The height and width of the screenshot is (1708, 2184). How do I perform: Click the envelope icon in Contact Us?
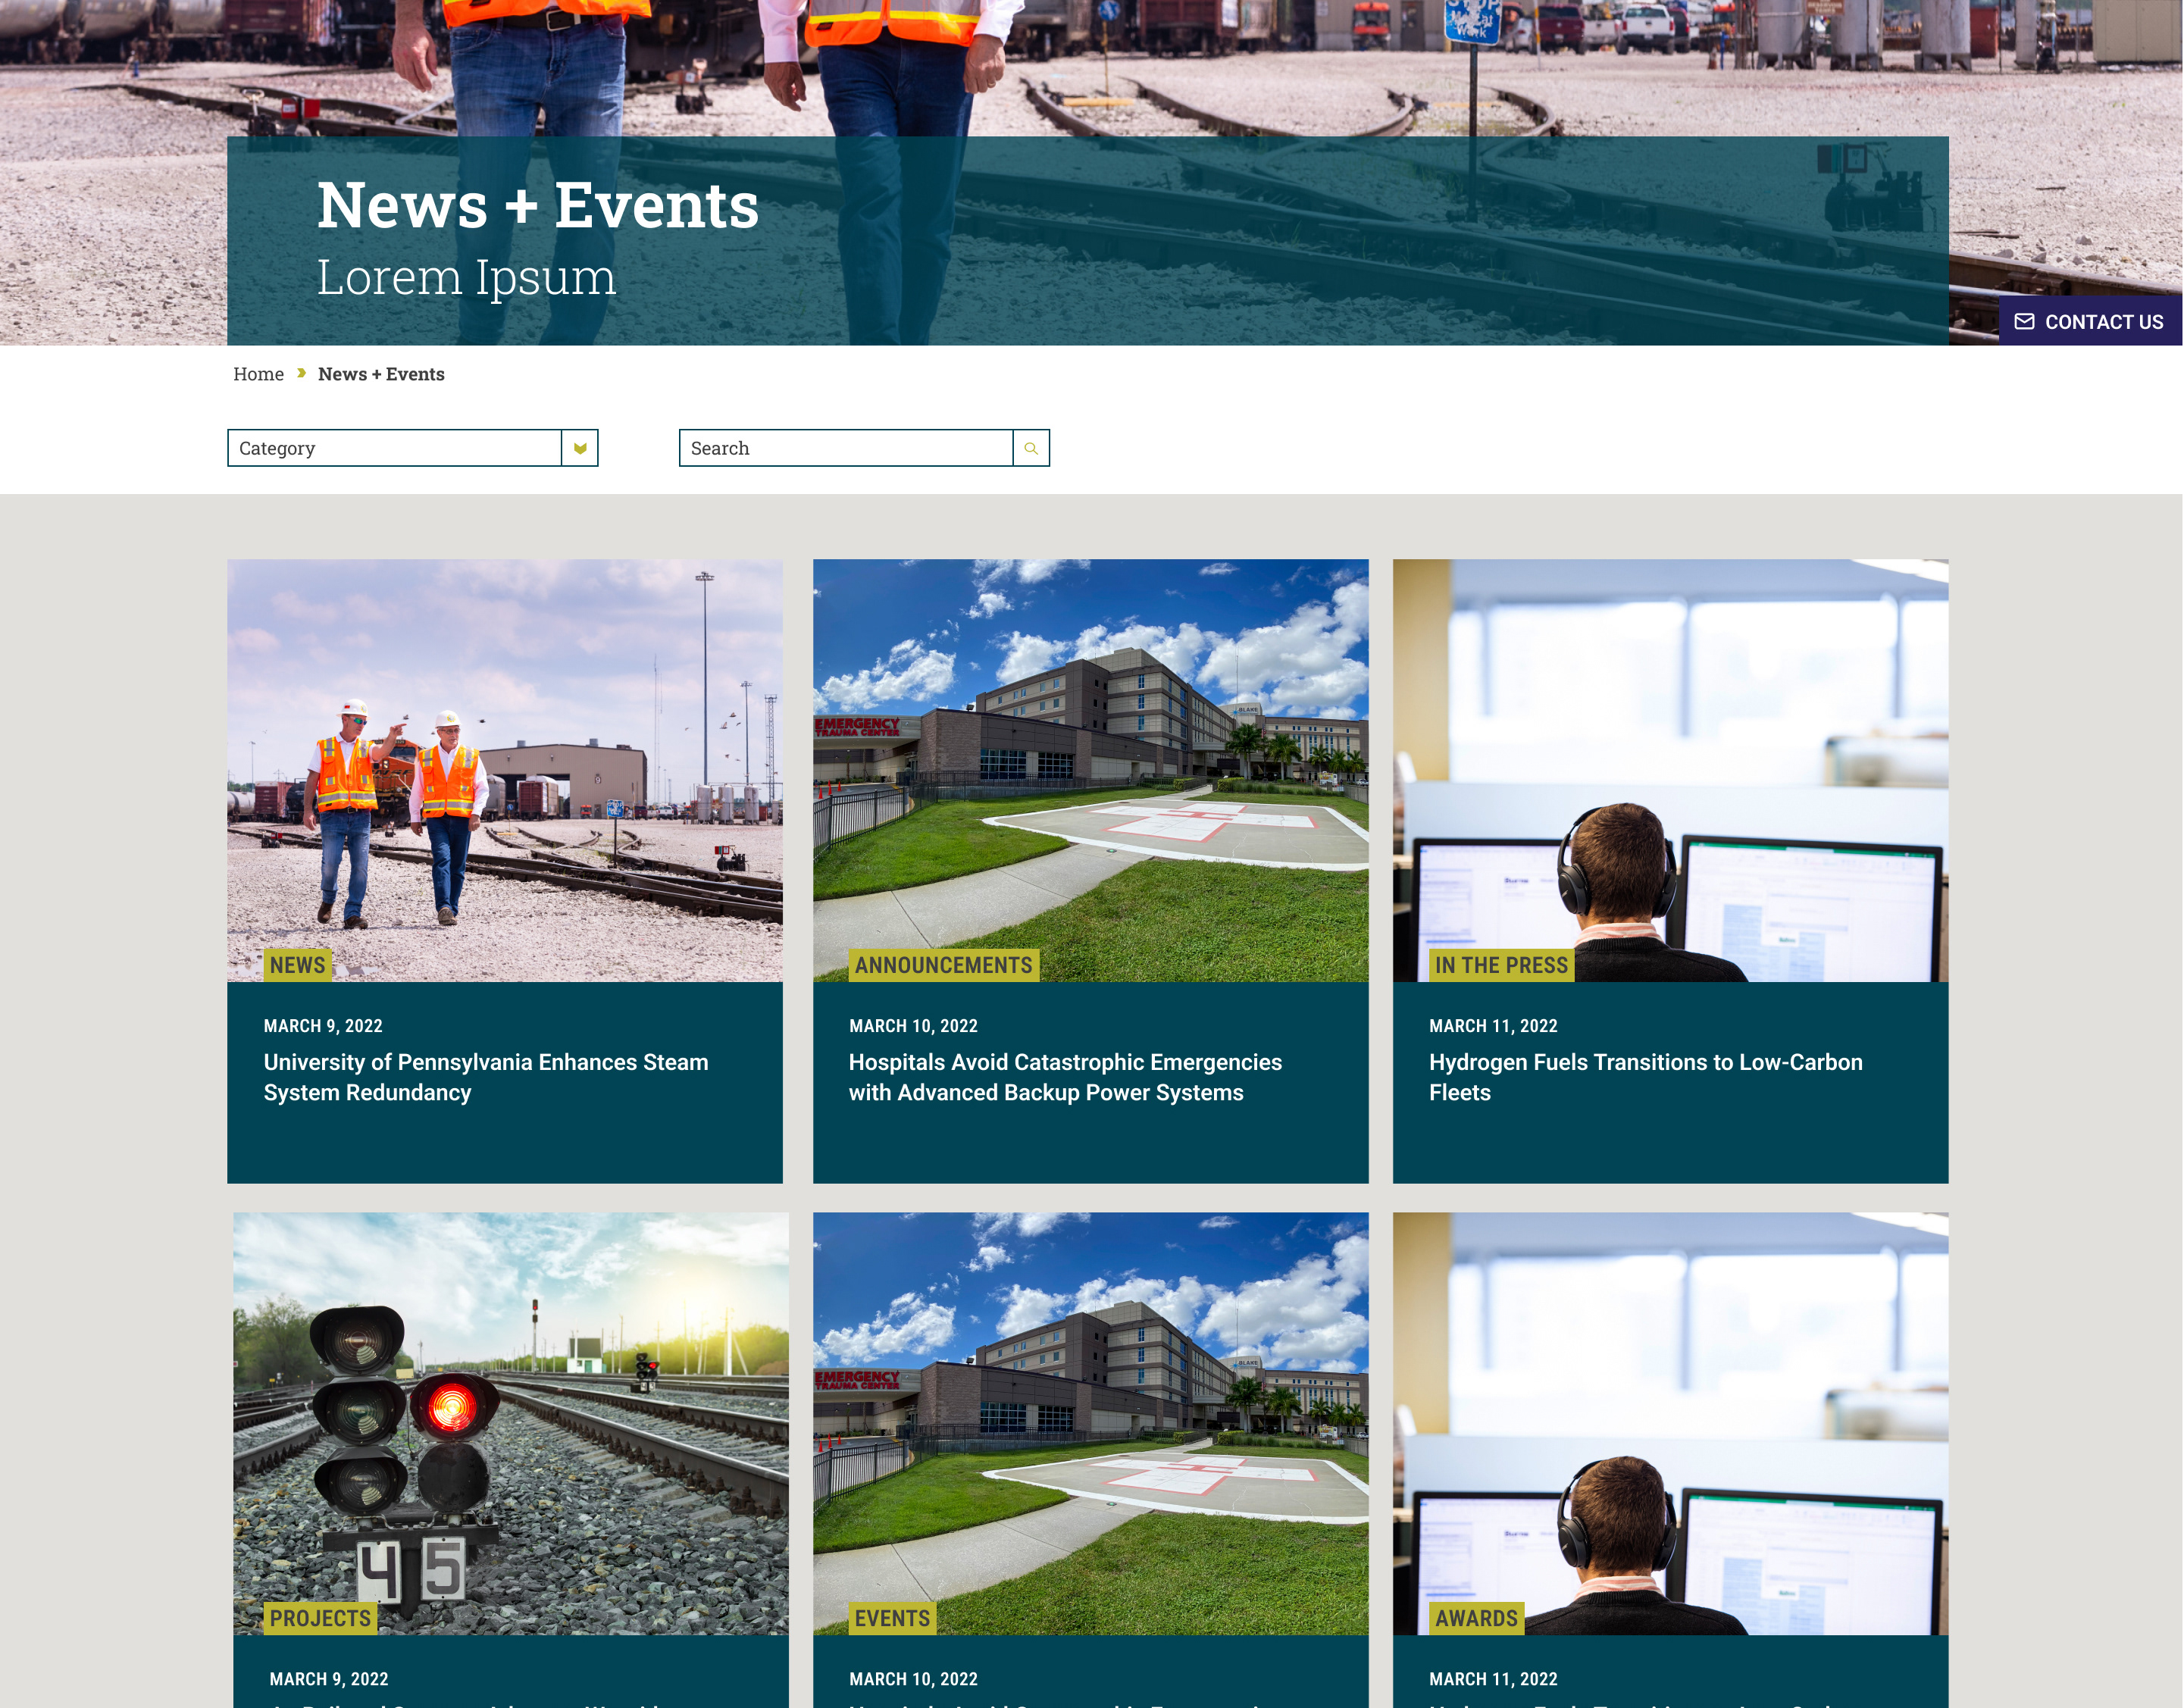pyautogui.click(x=2023, y=321)
